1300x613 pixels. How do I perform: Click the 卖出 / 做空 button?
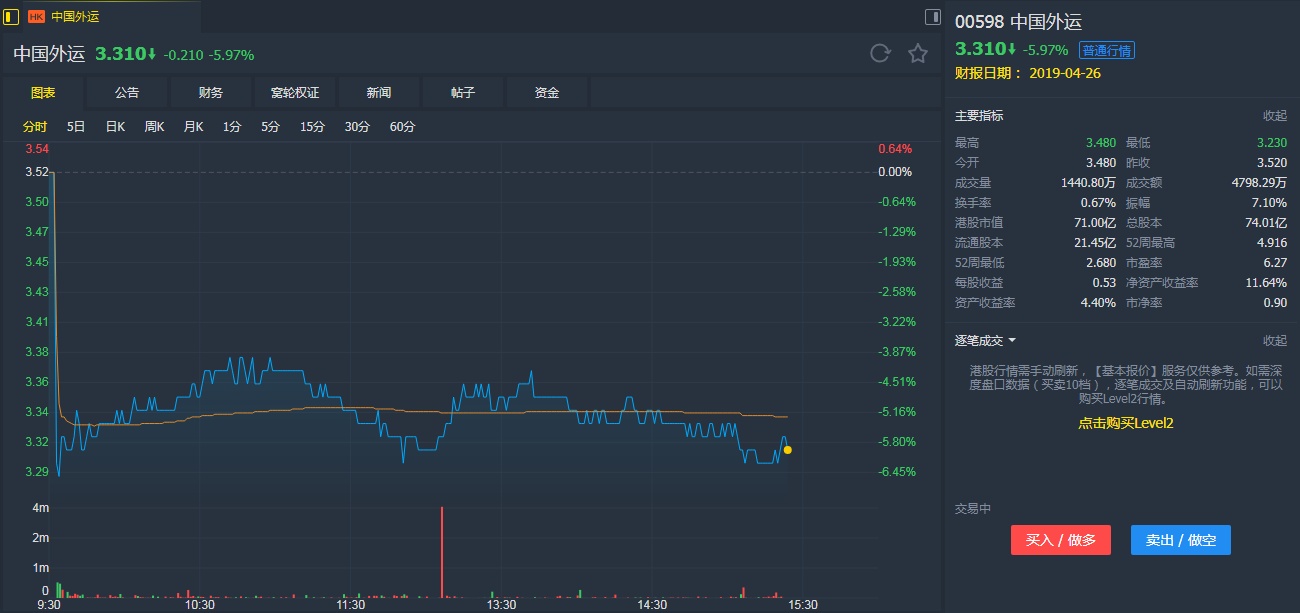1181,540
